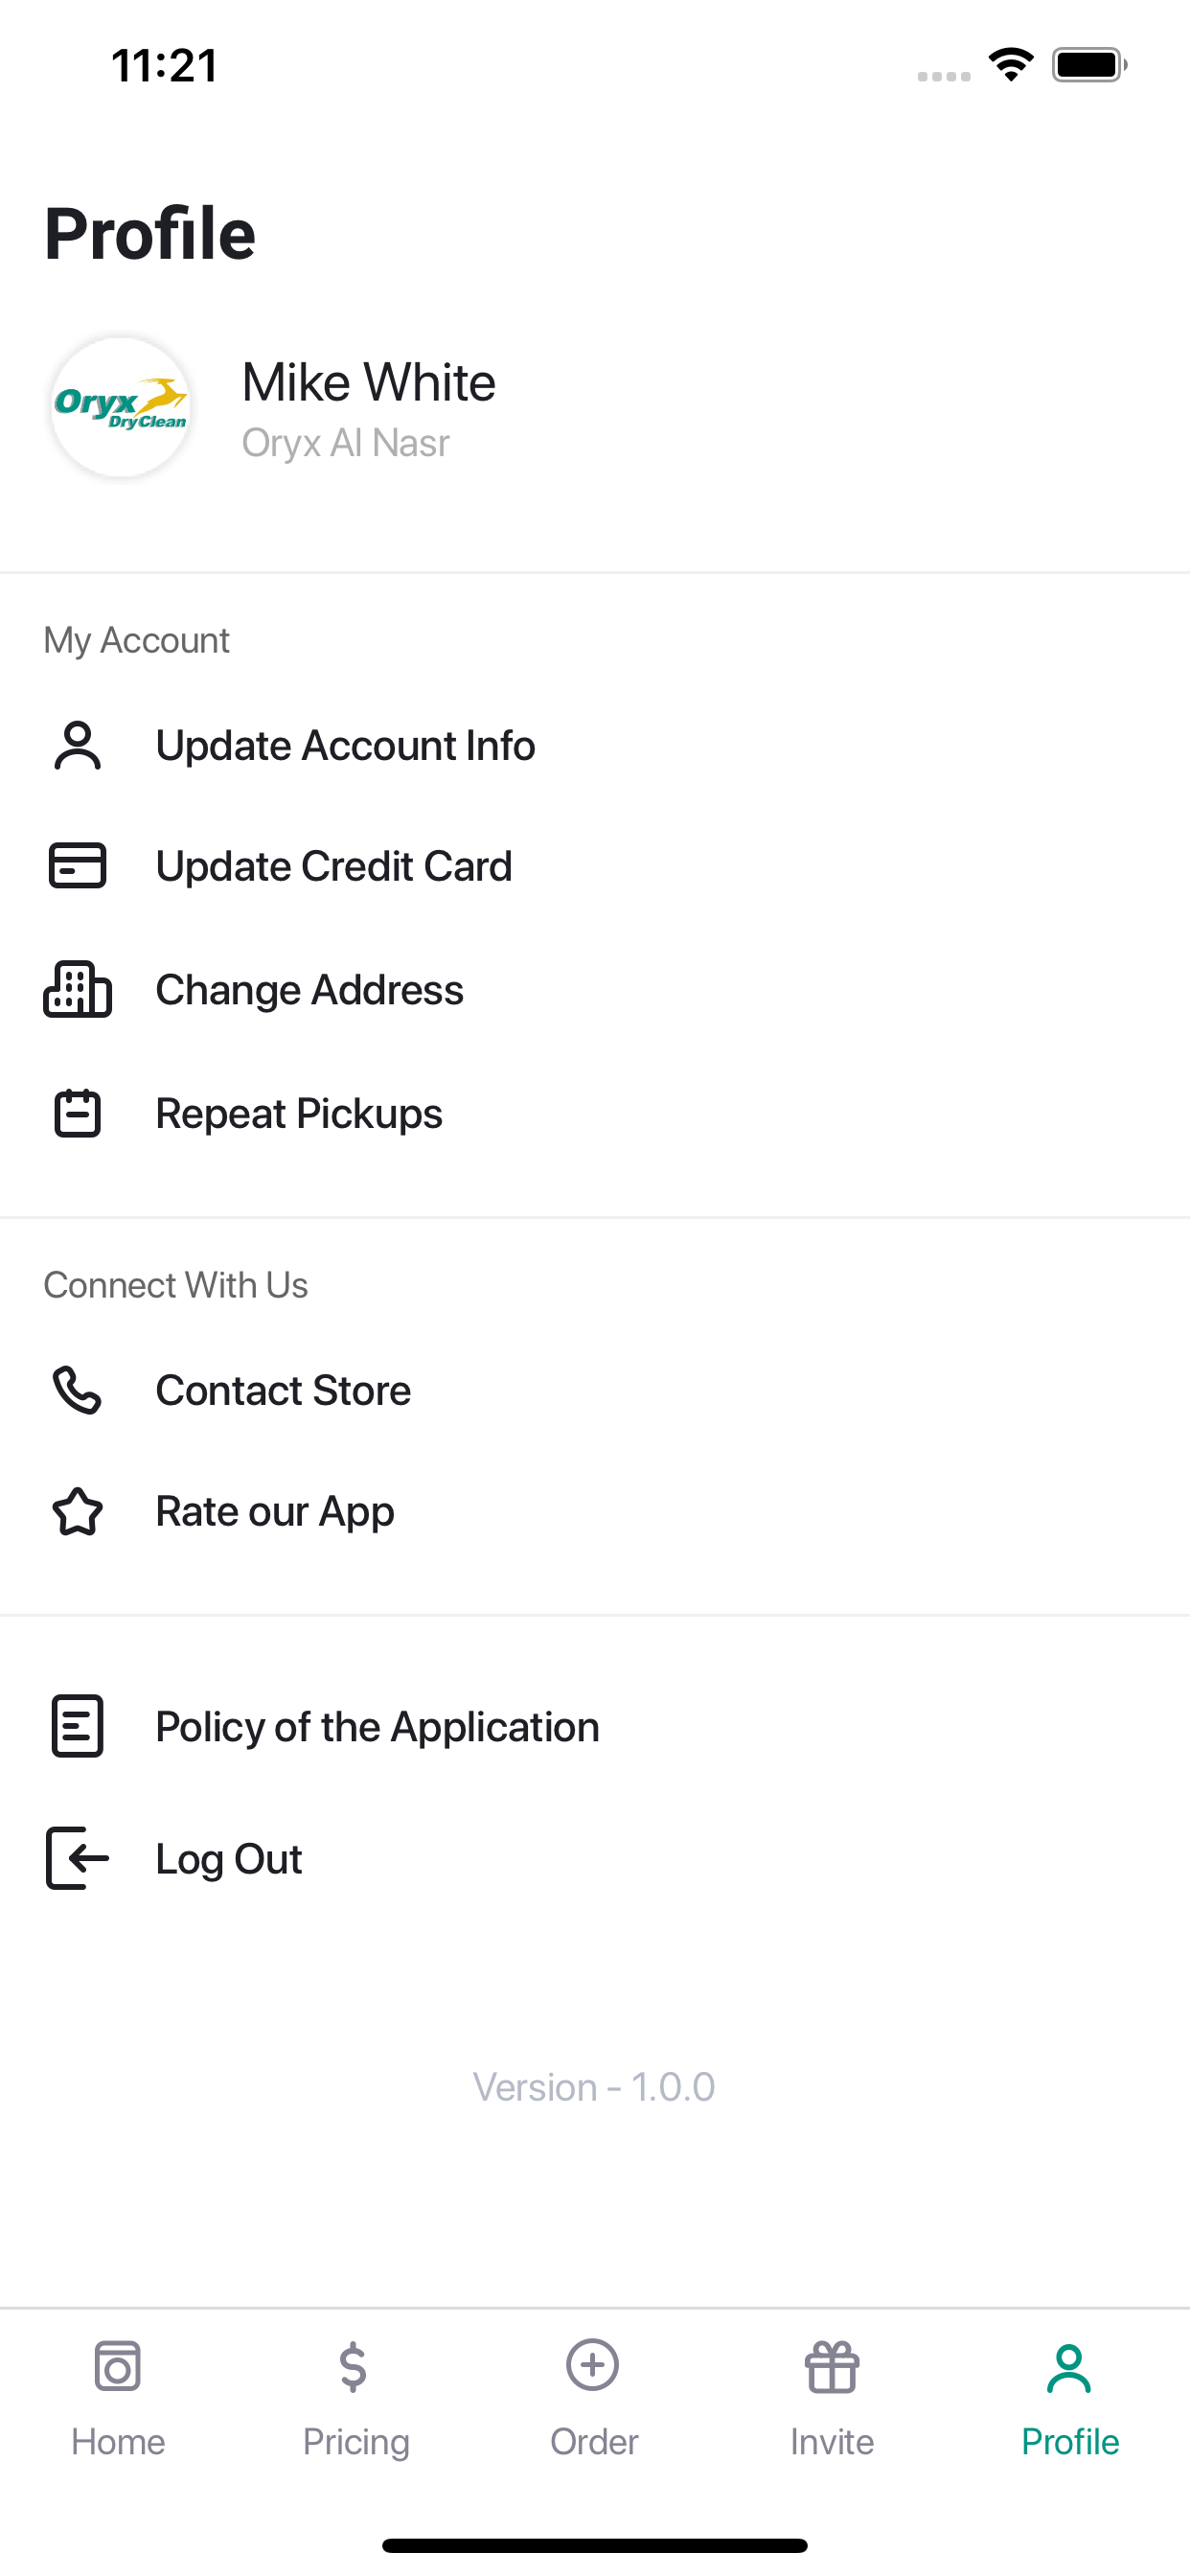Tap the Oryx DryClean profile logo
Screen dimensions: 1190x2576
coord(121,408)
